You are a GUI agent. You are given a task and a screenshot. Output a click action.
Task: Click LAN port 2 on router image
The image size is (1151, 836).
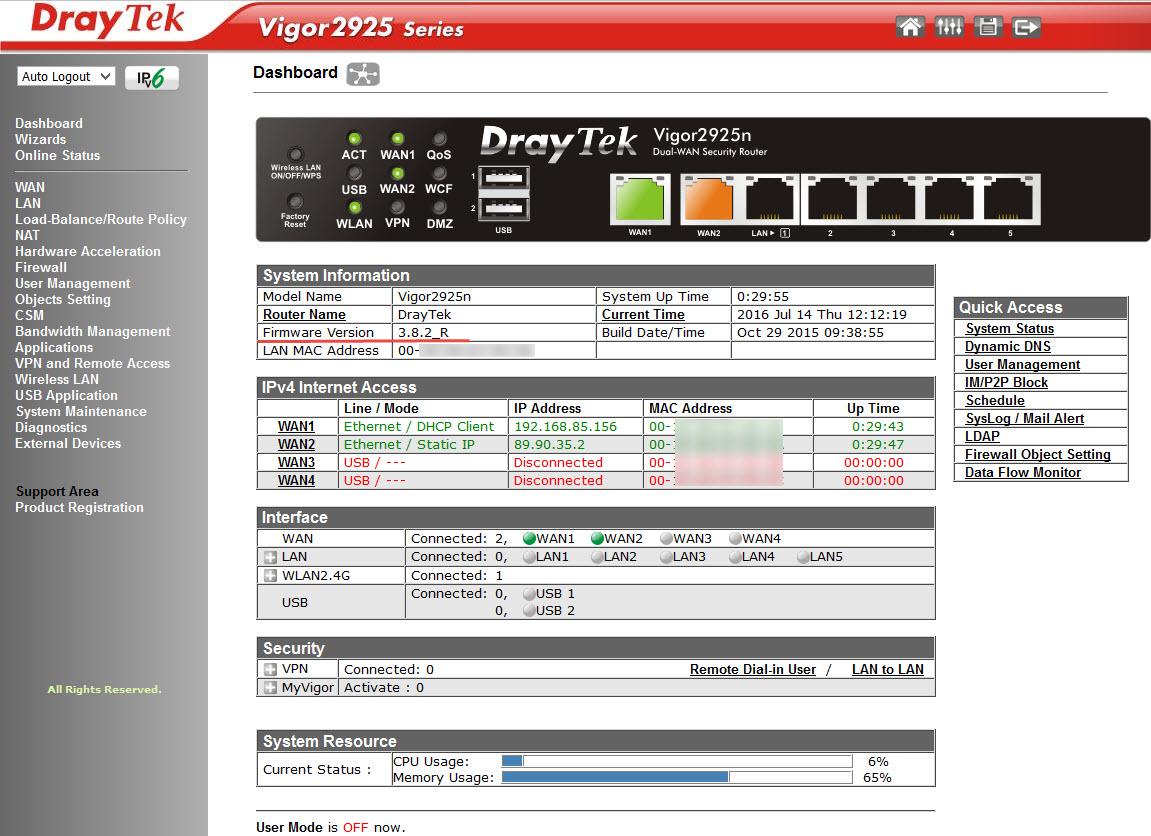pyautogui.click(x=832, y=199)
